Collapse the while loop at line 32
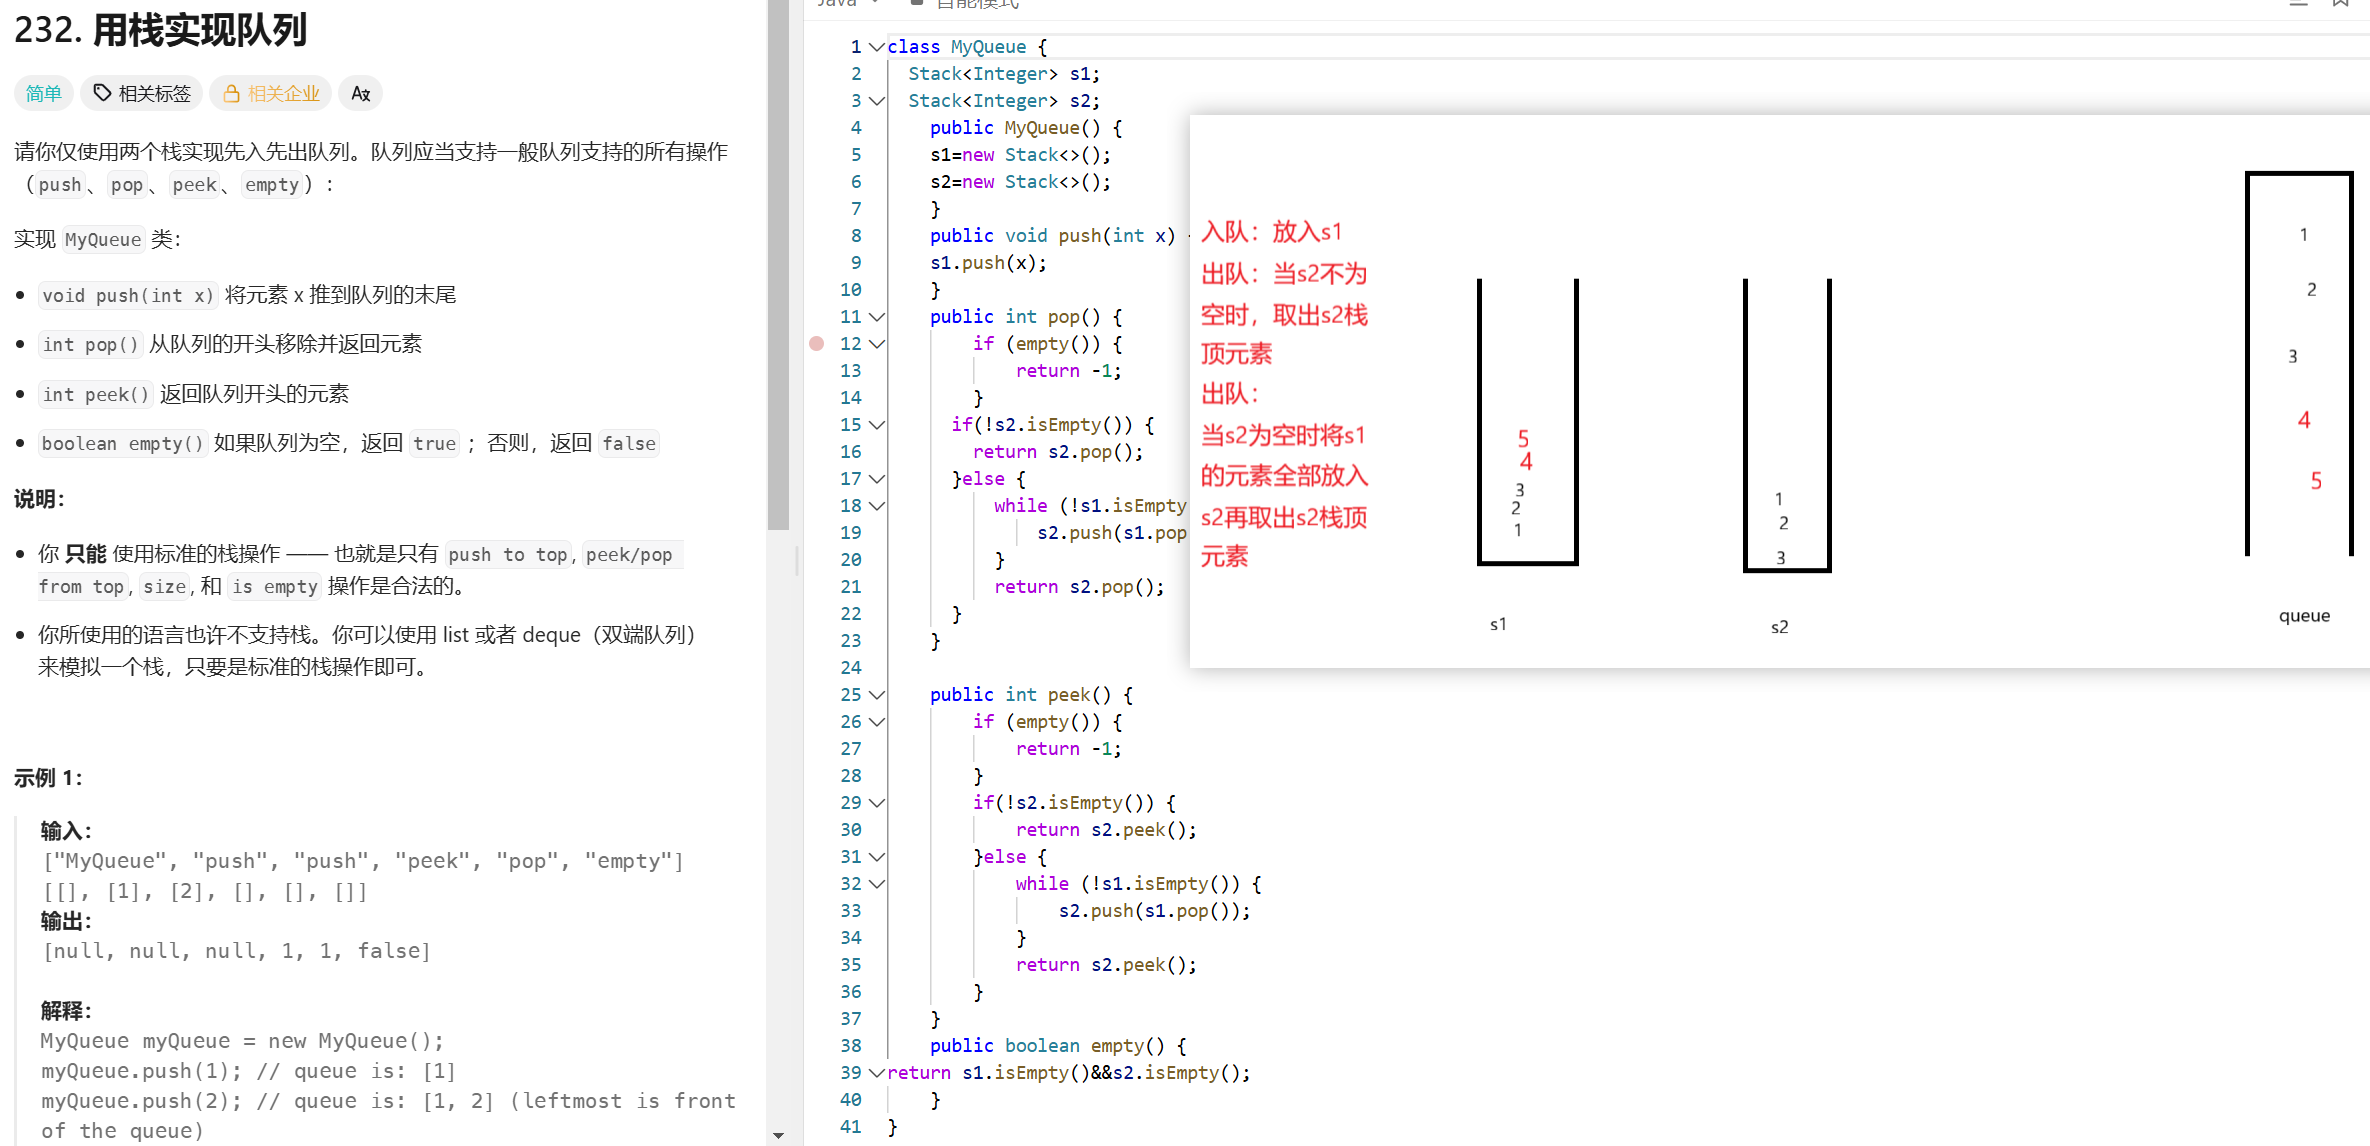Viewport: 2370px width, 1146px height. [876, 884]
